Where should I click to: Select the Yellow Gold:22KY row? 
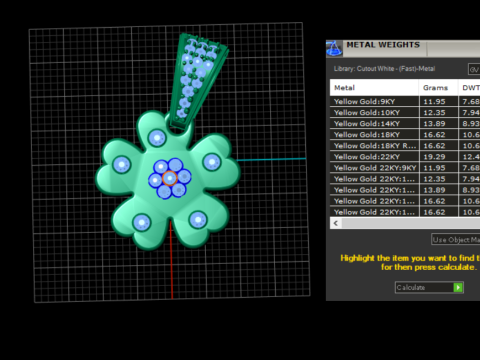[x=405, y=156]
